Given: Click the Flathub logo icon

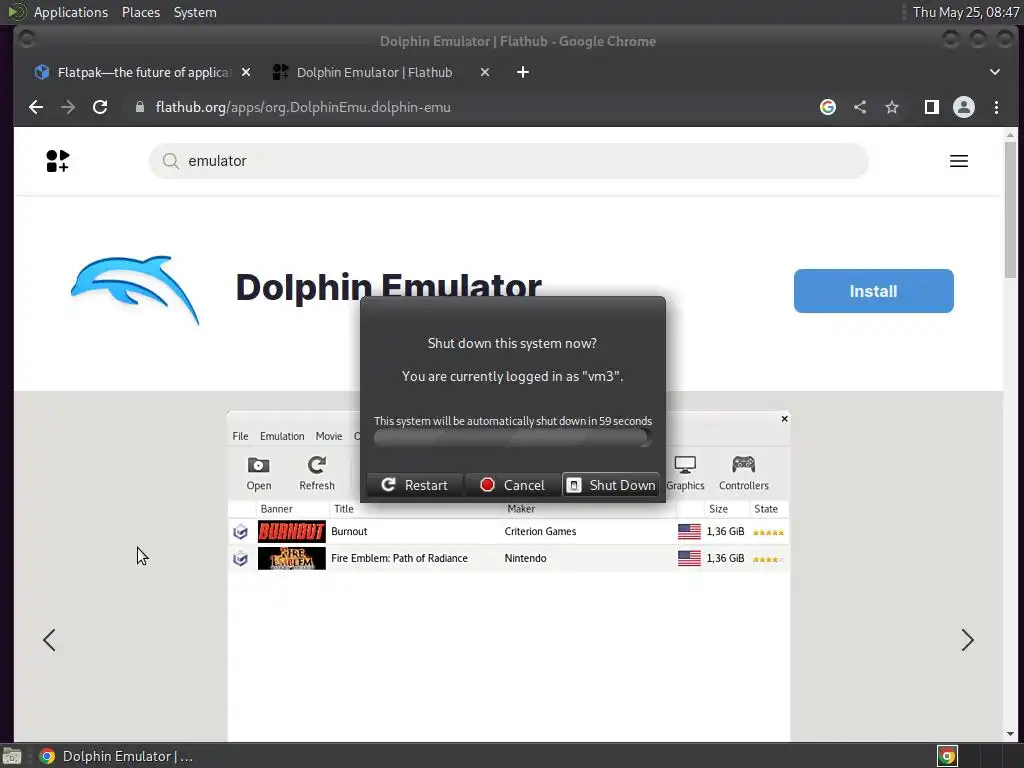Looking at the screenshot, I should tap(57, 161).
